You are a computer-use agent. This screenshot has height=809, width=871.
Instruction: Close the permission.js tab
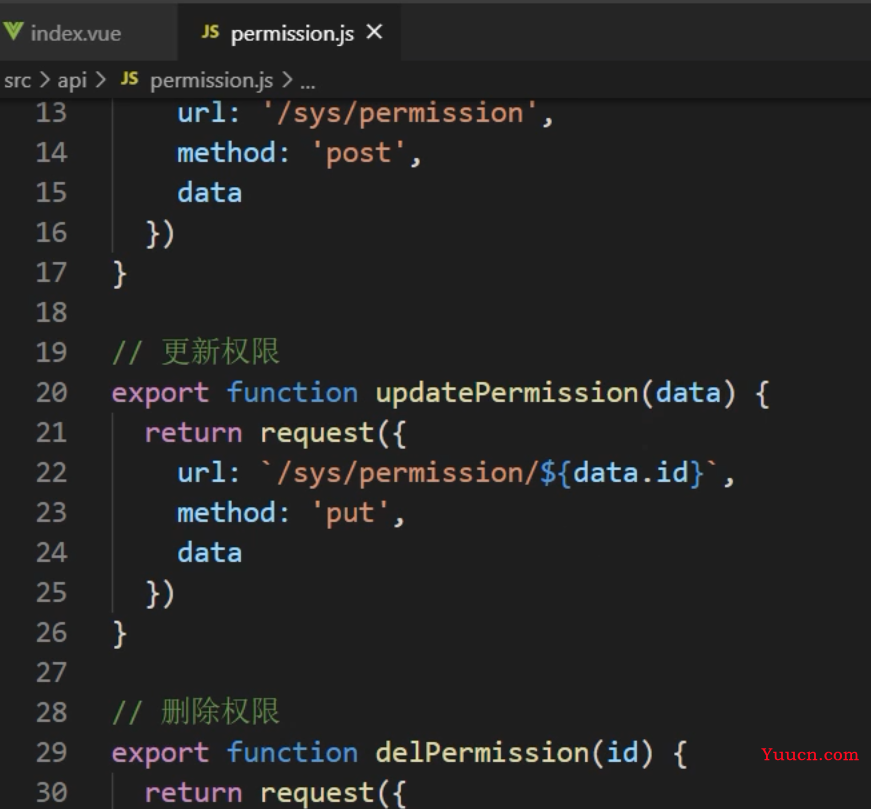374,32
